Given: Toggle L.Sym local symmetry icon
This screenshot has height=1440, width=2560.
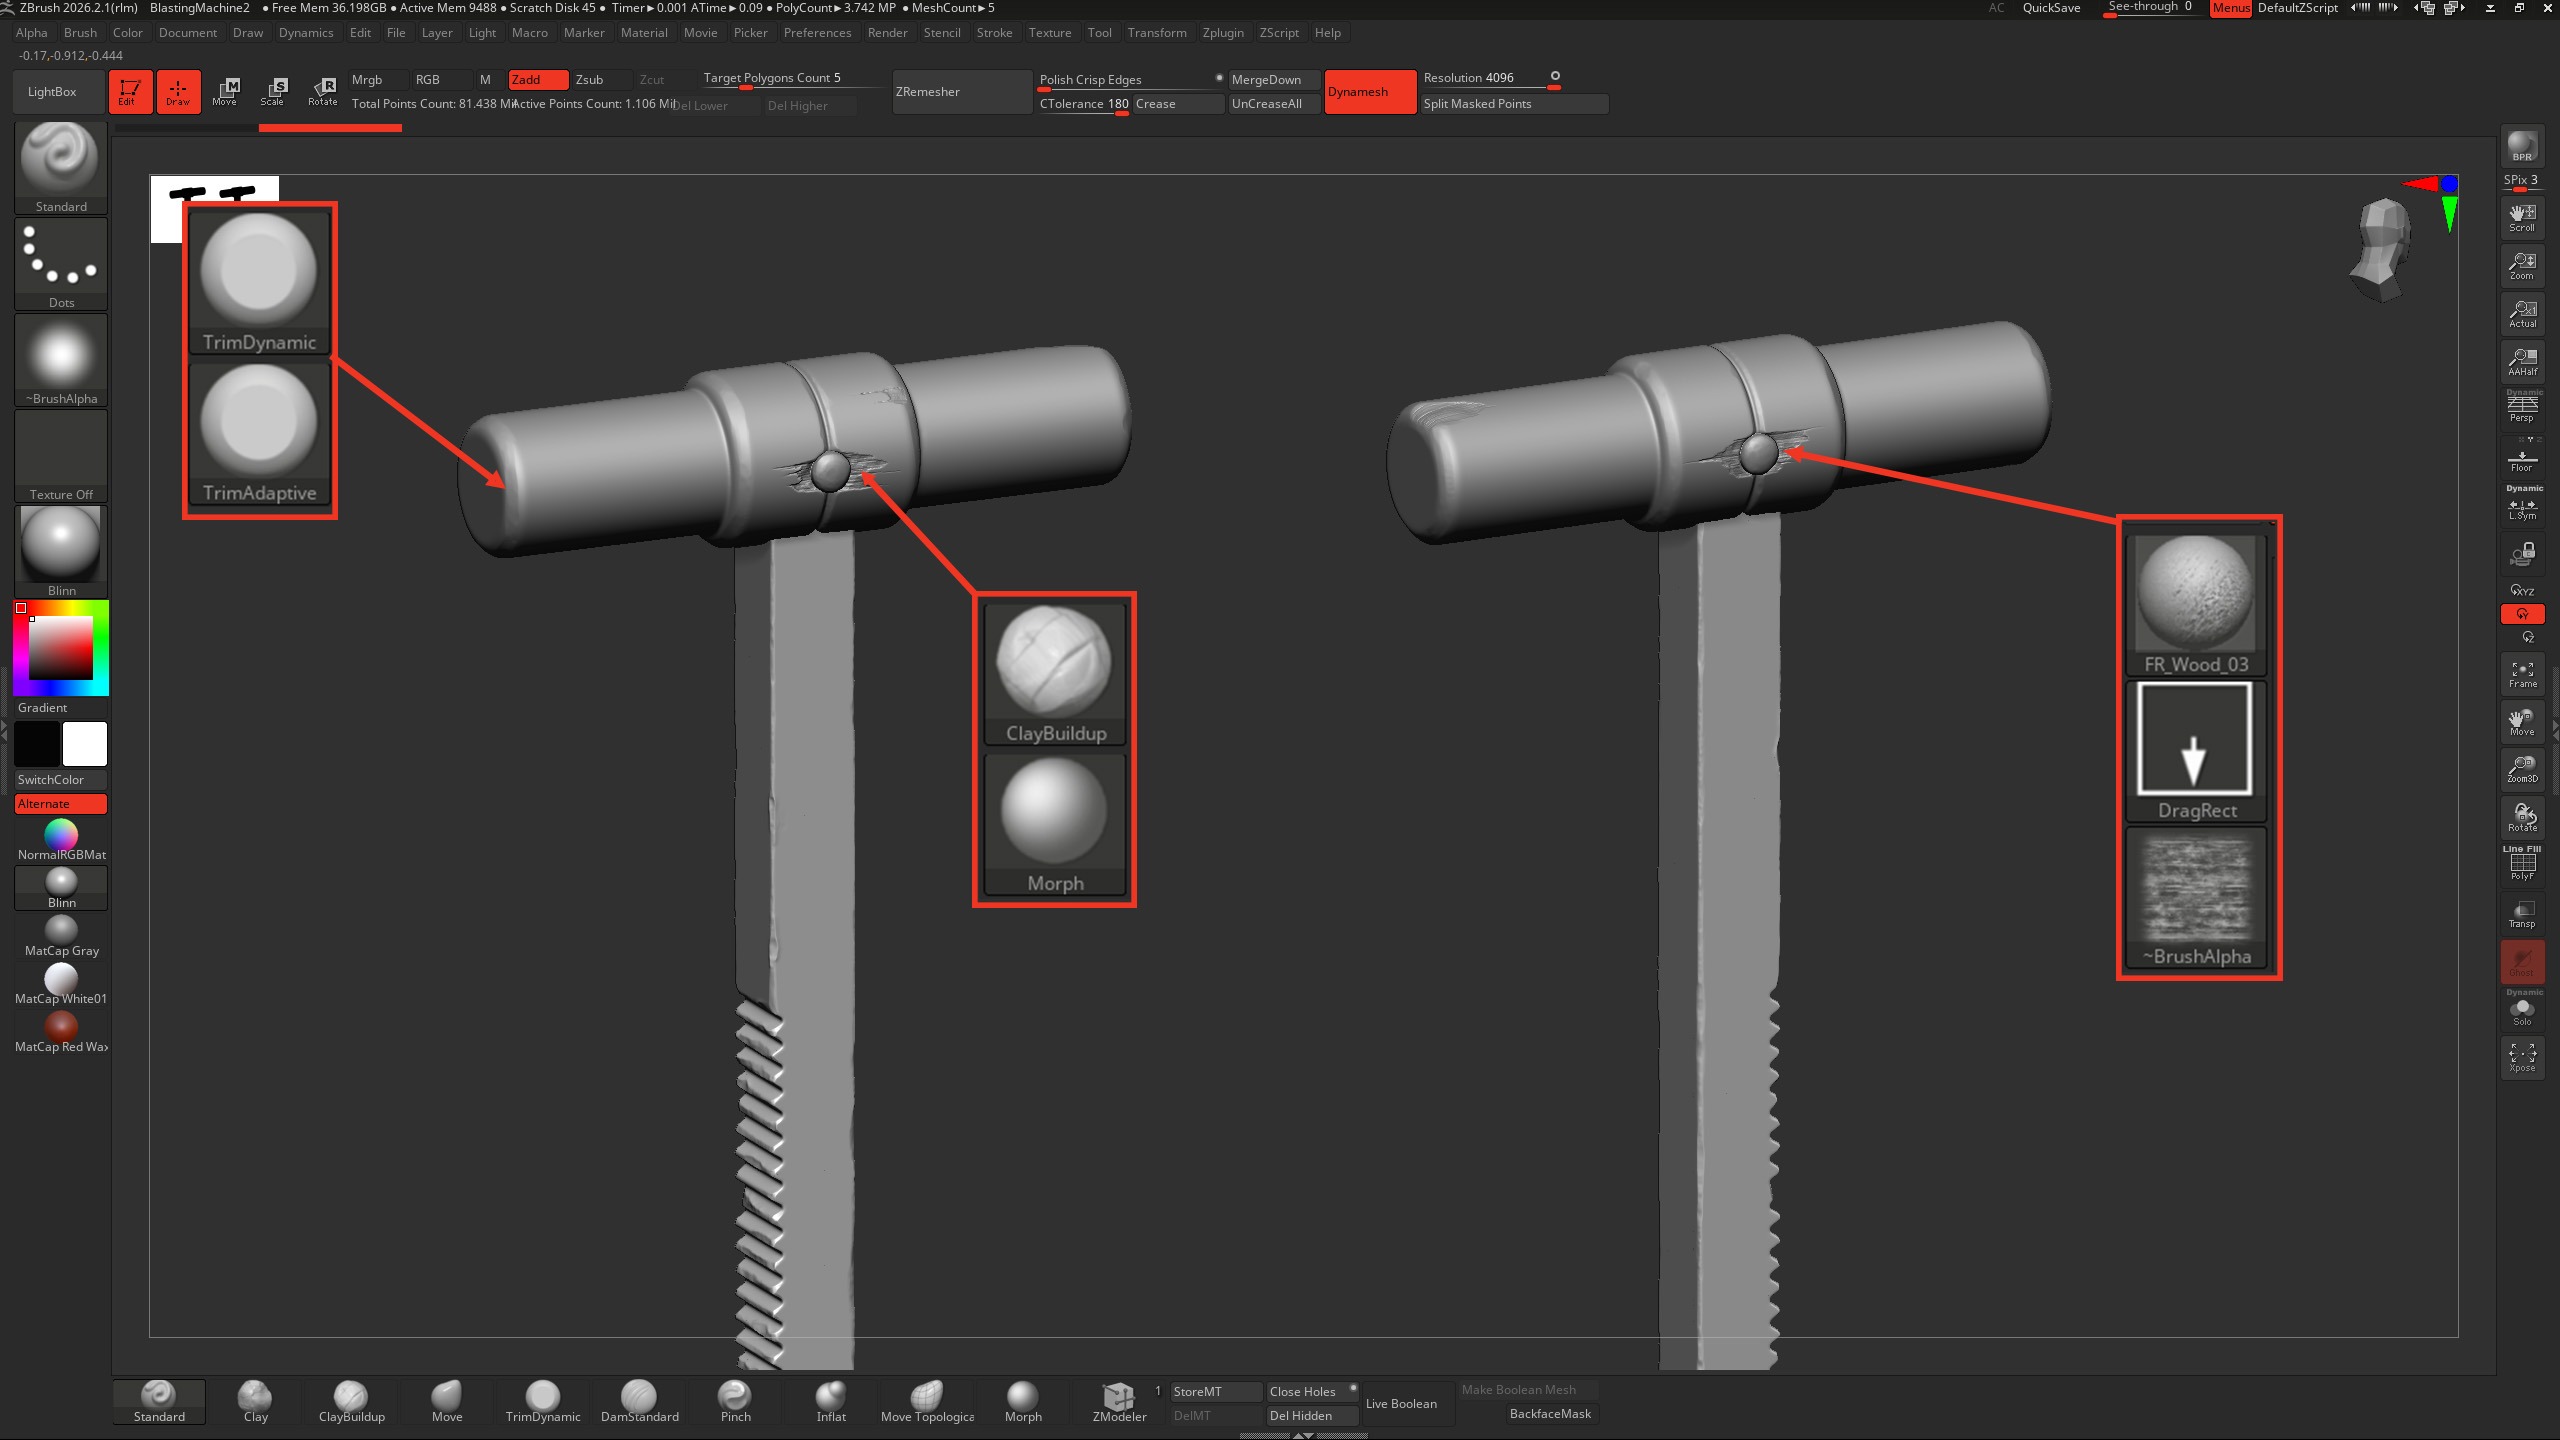Looking at the screenshot, I should pyautogui.click(x=2522, y=505).
